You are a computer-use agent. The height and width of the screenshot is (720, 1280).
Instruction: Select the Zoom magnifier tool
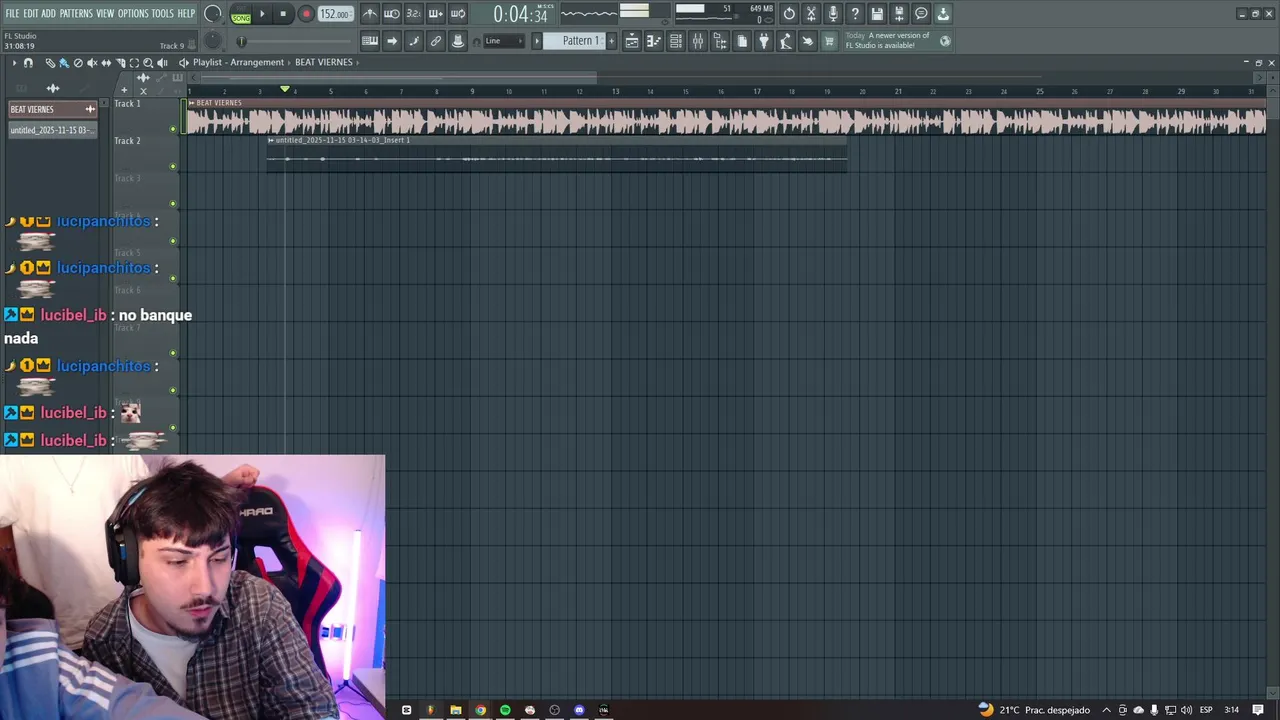click(x=148, y=62)
